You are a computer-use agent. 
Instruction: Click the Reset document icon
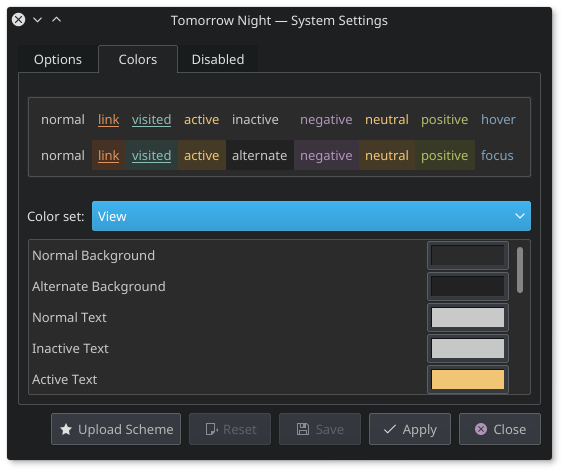(212, 429)
